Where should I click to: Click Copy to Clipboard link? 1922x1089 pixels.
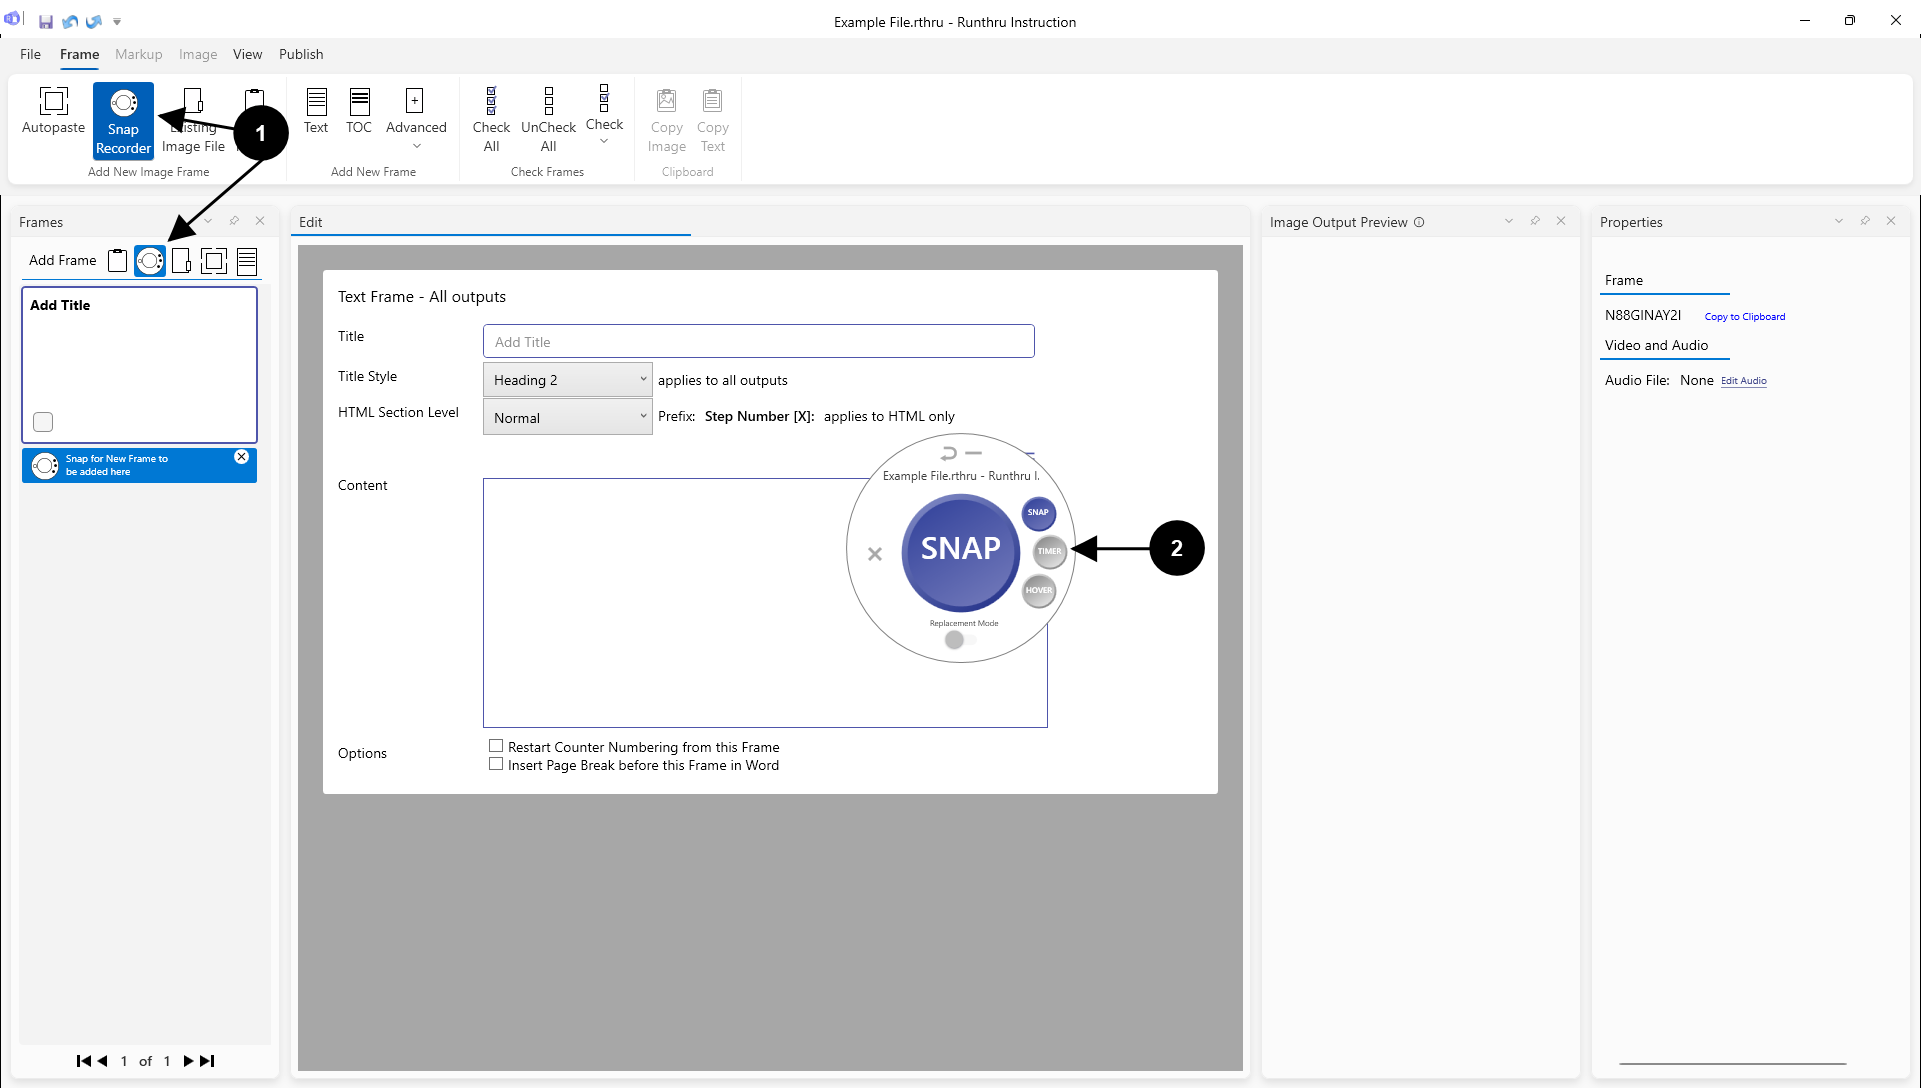tap(1744, 317)
